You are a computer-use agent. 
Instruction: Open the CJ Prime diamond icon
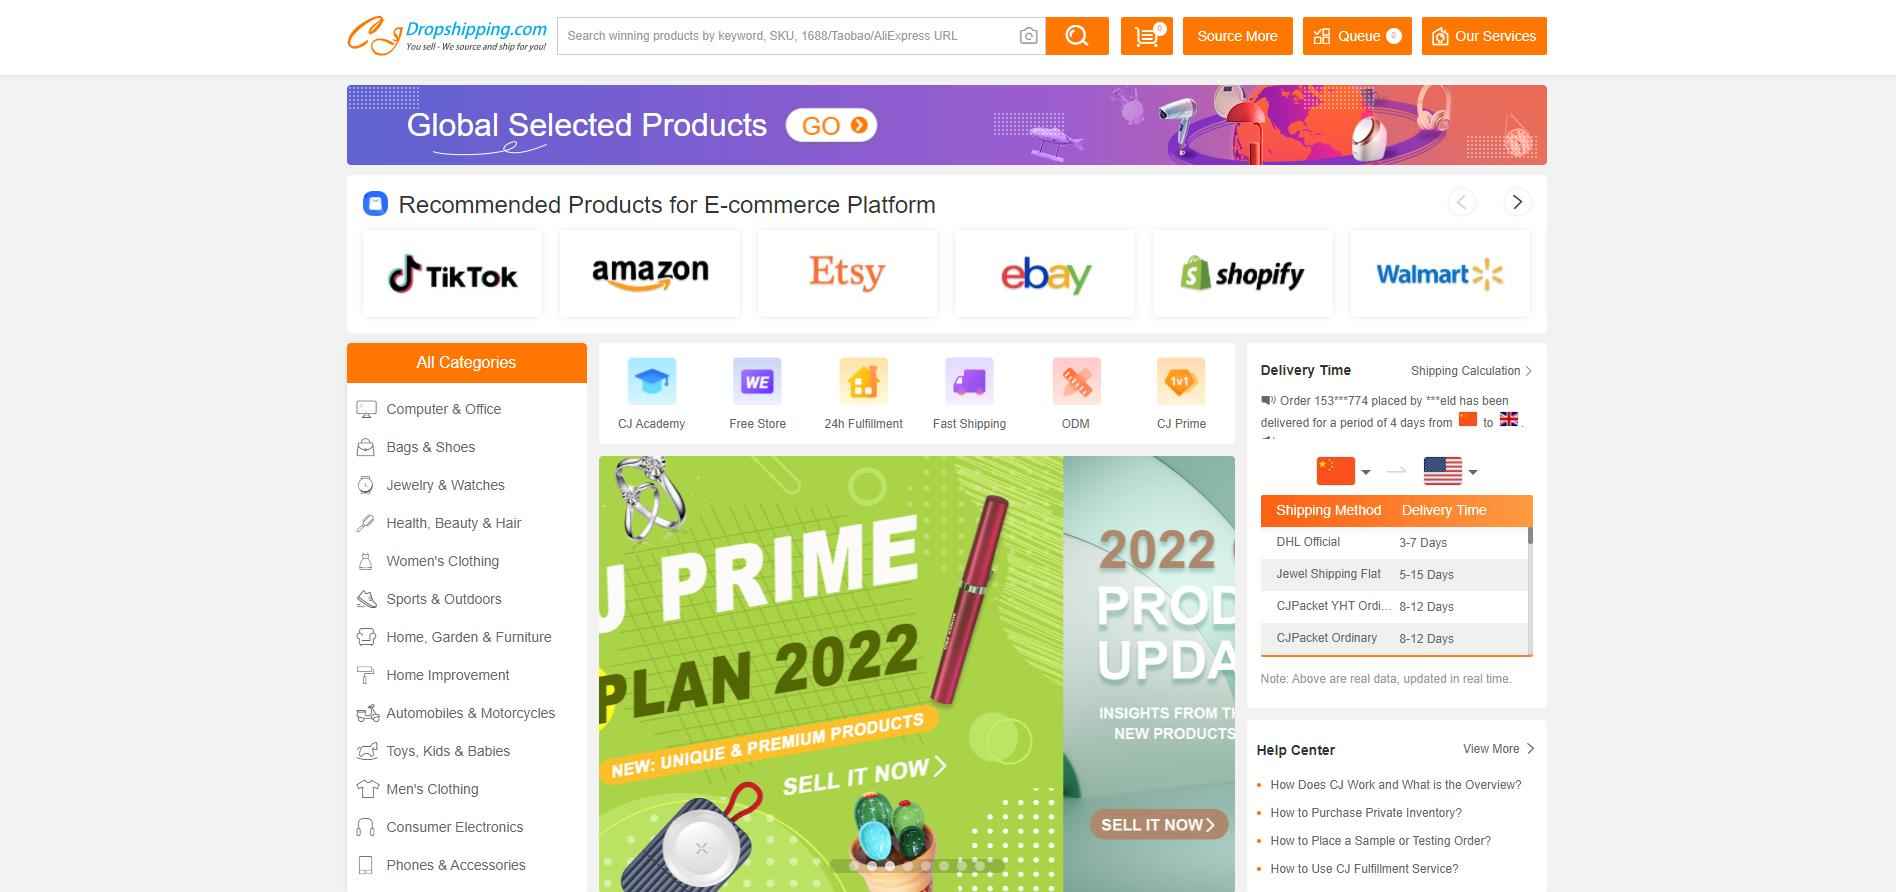coord(1181,381)
